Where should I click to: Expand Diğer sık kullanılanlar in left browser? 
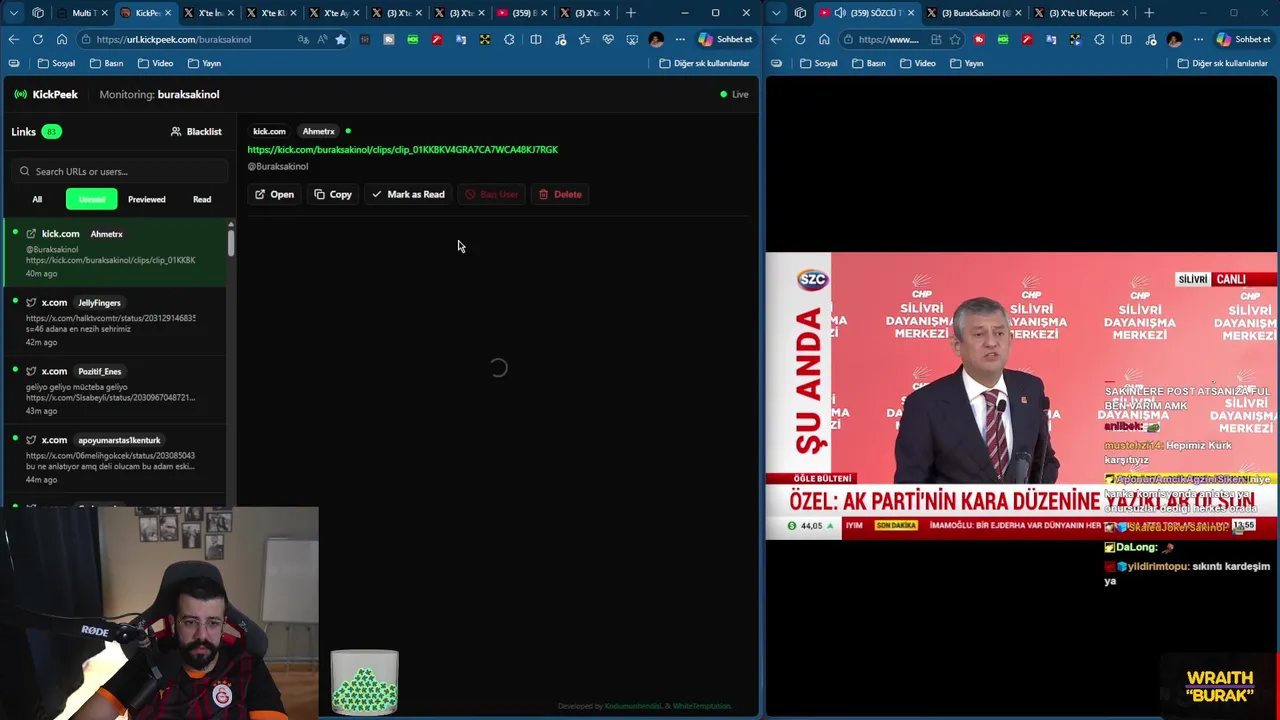click(x=704, y=63)
